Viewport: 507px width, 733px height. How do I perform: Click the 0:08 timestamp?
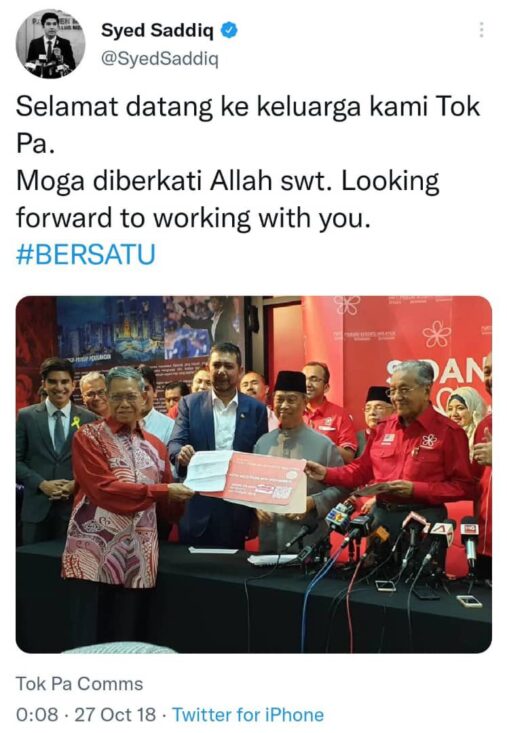[37, 715]
